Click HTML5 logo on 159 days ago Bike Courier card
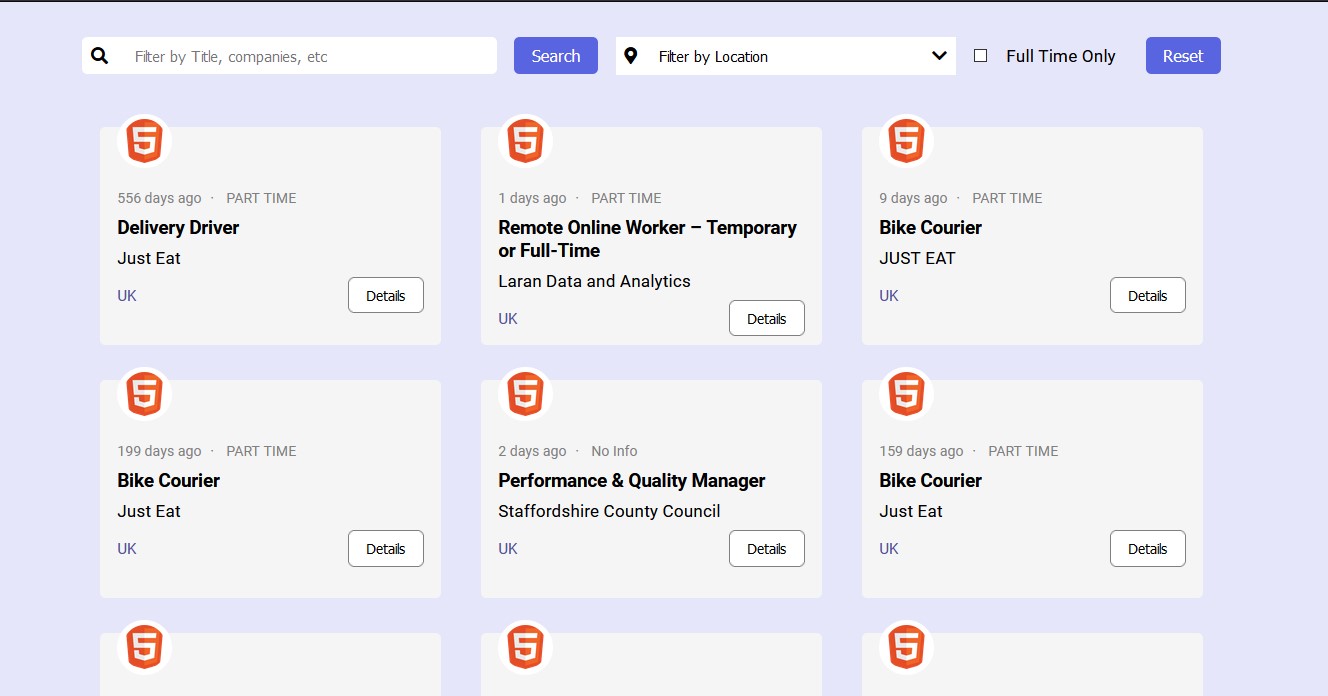Screen dimensions: 1328x696 tap(907, 394)
